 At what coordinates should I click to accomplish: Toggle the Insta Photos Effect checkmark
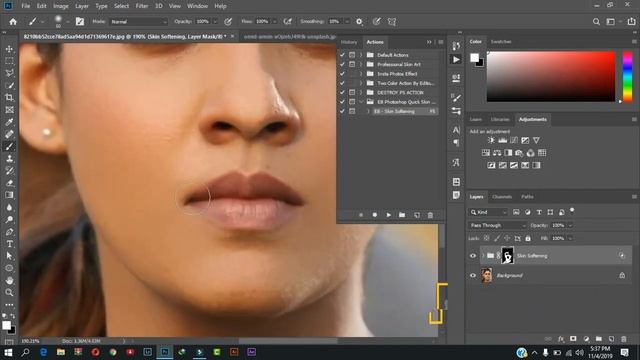click(342, 73)
